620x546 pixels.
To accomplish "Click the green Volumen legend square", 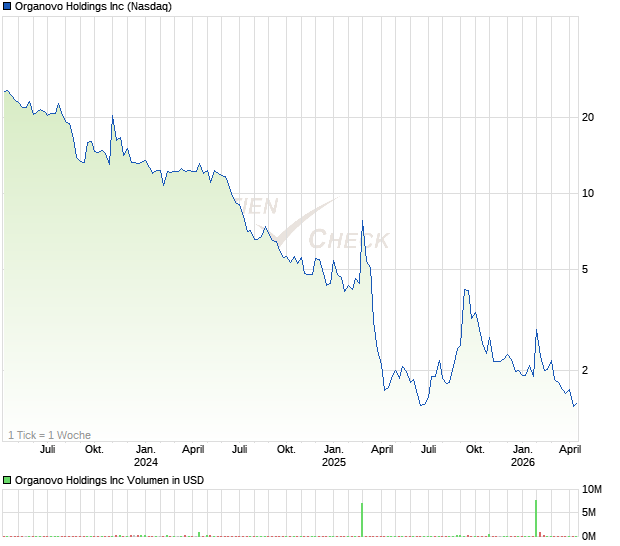I will point(7,480).
